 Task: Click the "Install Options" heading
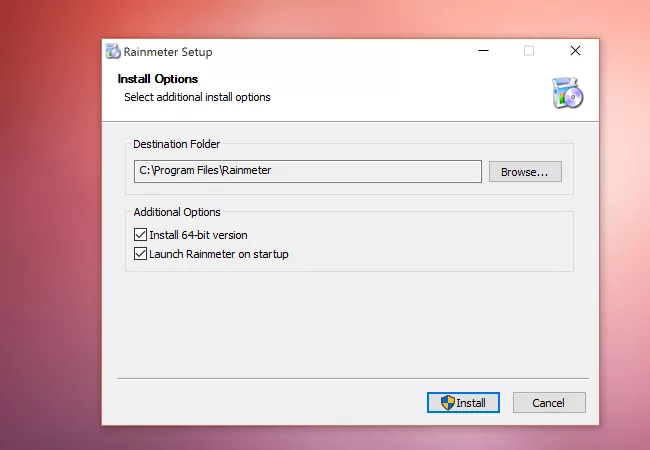(158, 79)
